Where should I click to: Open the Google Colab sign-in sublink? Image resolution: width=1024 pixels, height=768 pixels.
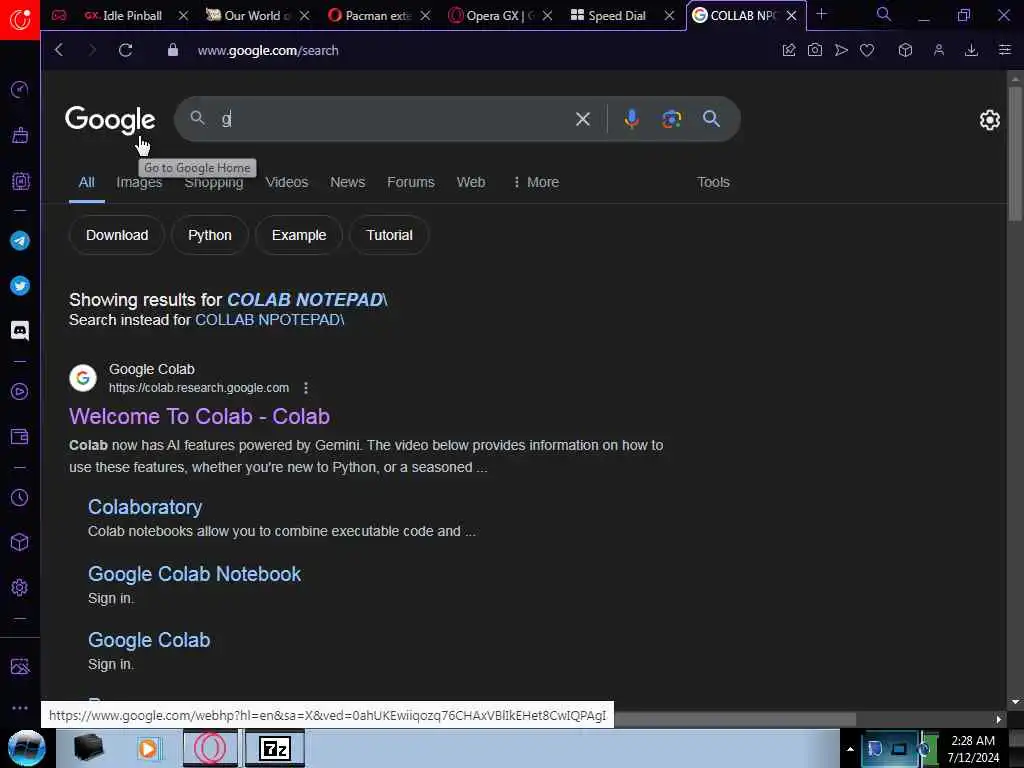coord(149,640)
